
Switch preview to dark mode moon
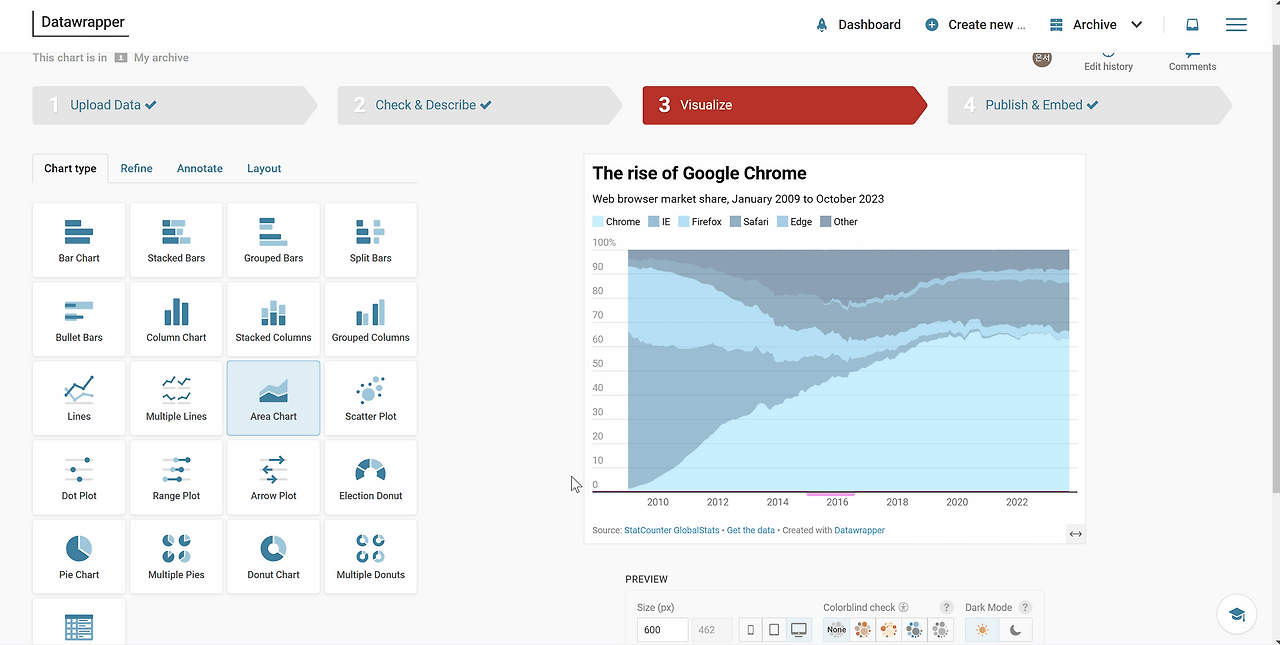pyautogui.click(x=1015, y=630)
